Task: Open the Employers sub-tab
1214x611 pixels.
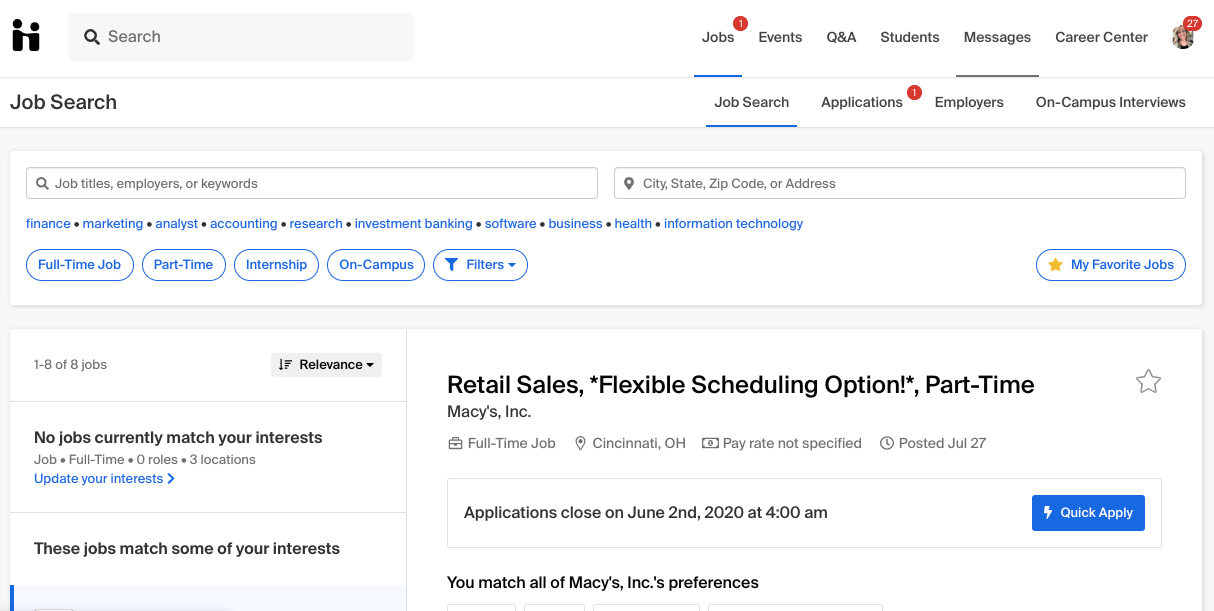Action: 969,102
